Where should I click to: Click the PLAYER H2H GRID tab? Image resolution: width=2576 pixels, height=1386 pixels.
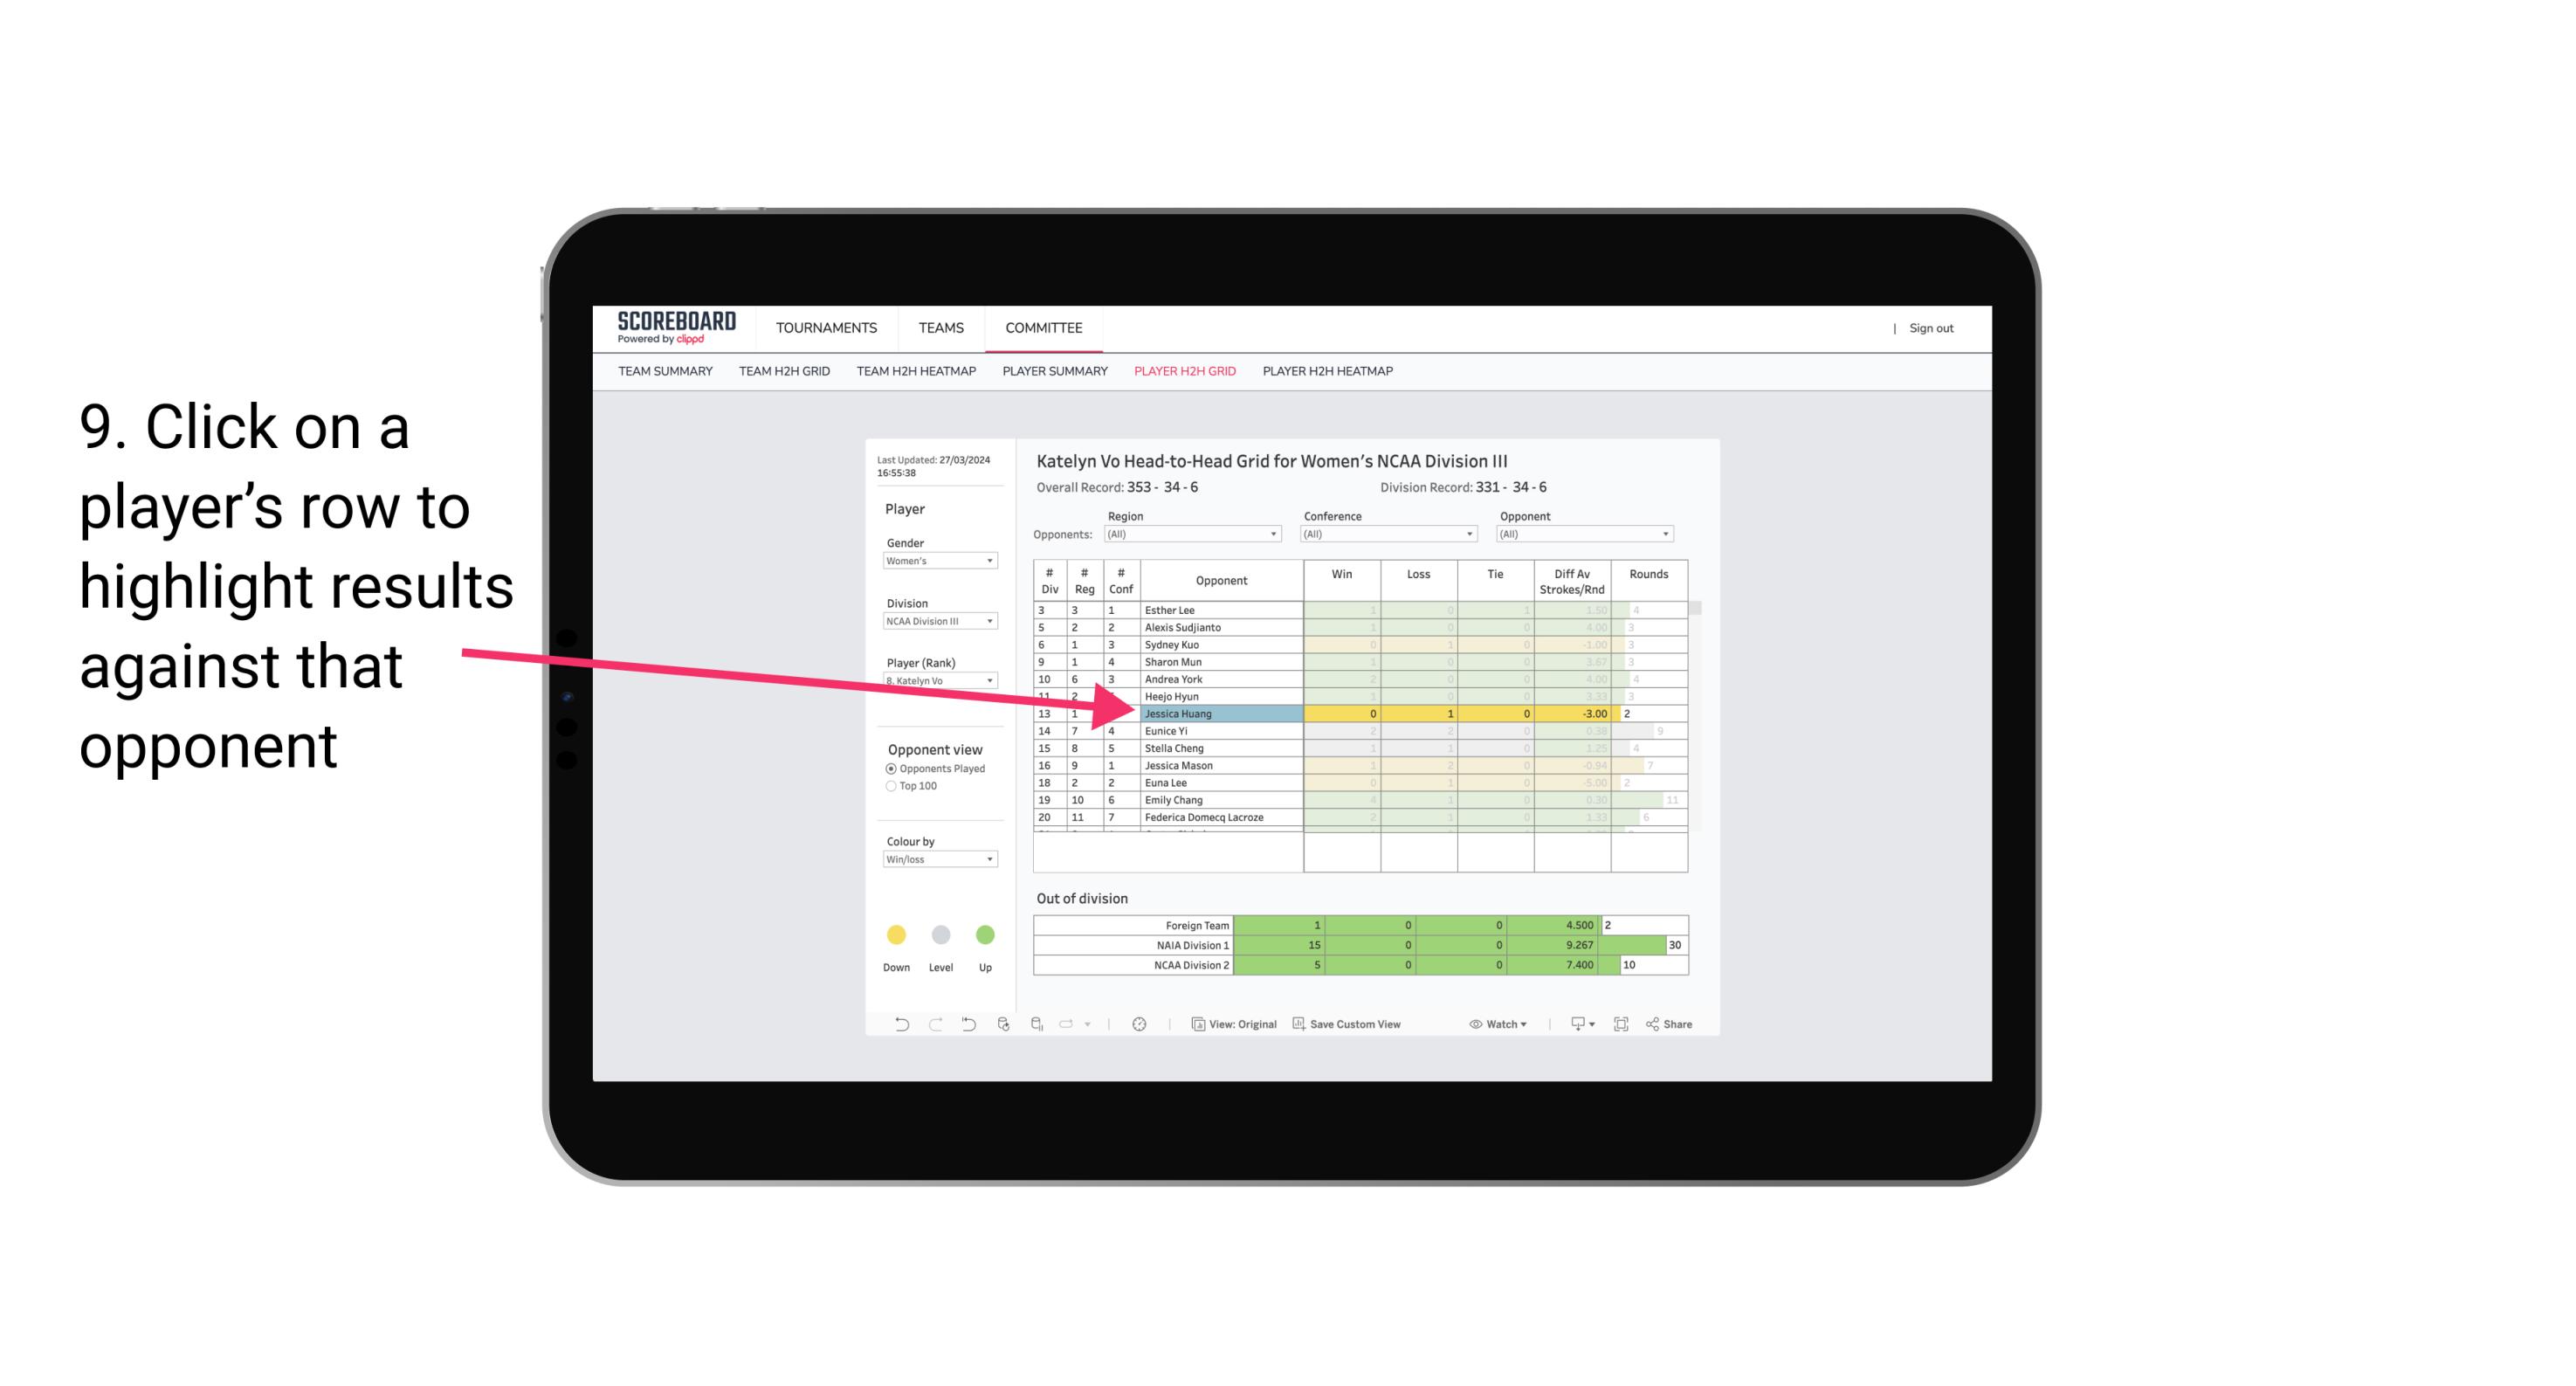pos(1184,372)
